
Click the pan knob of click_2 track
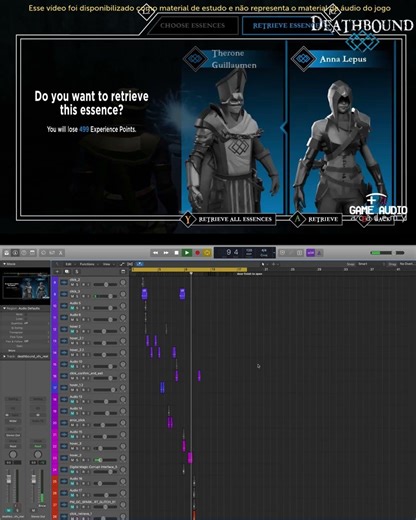tap(123, 283)
